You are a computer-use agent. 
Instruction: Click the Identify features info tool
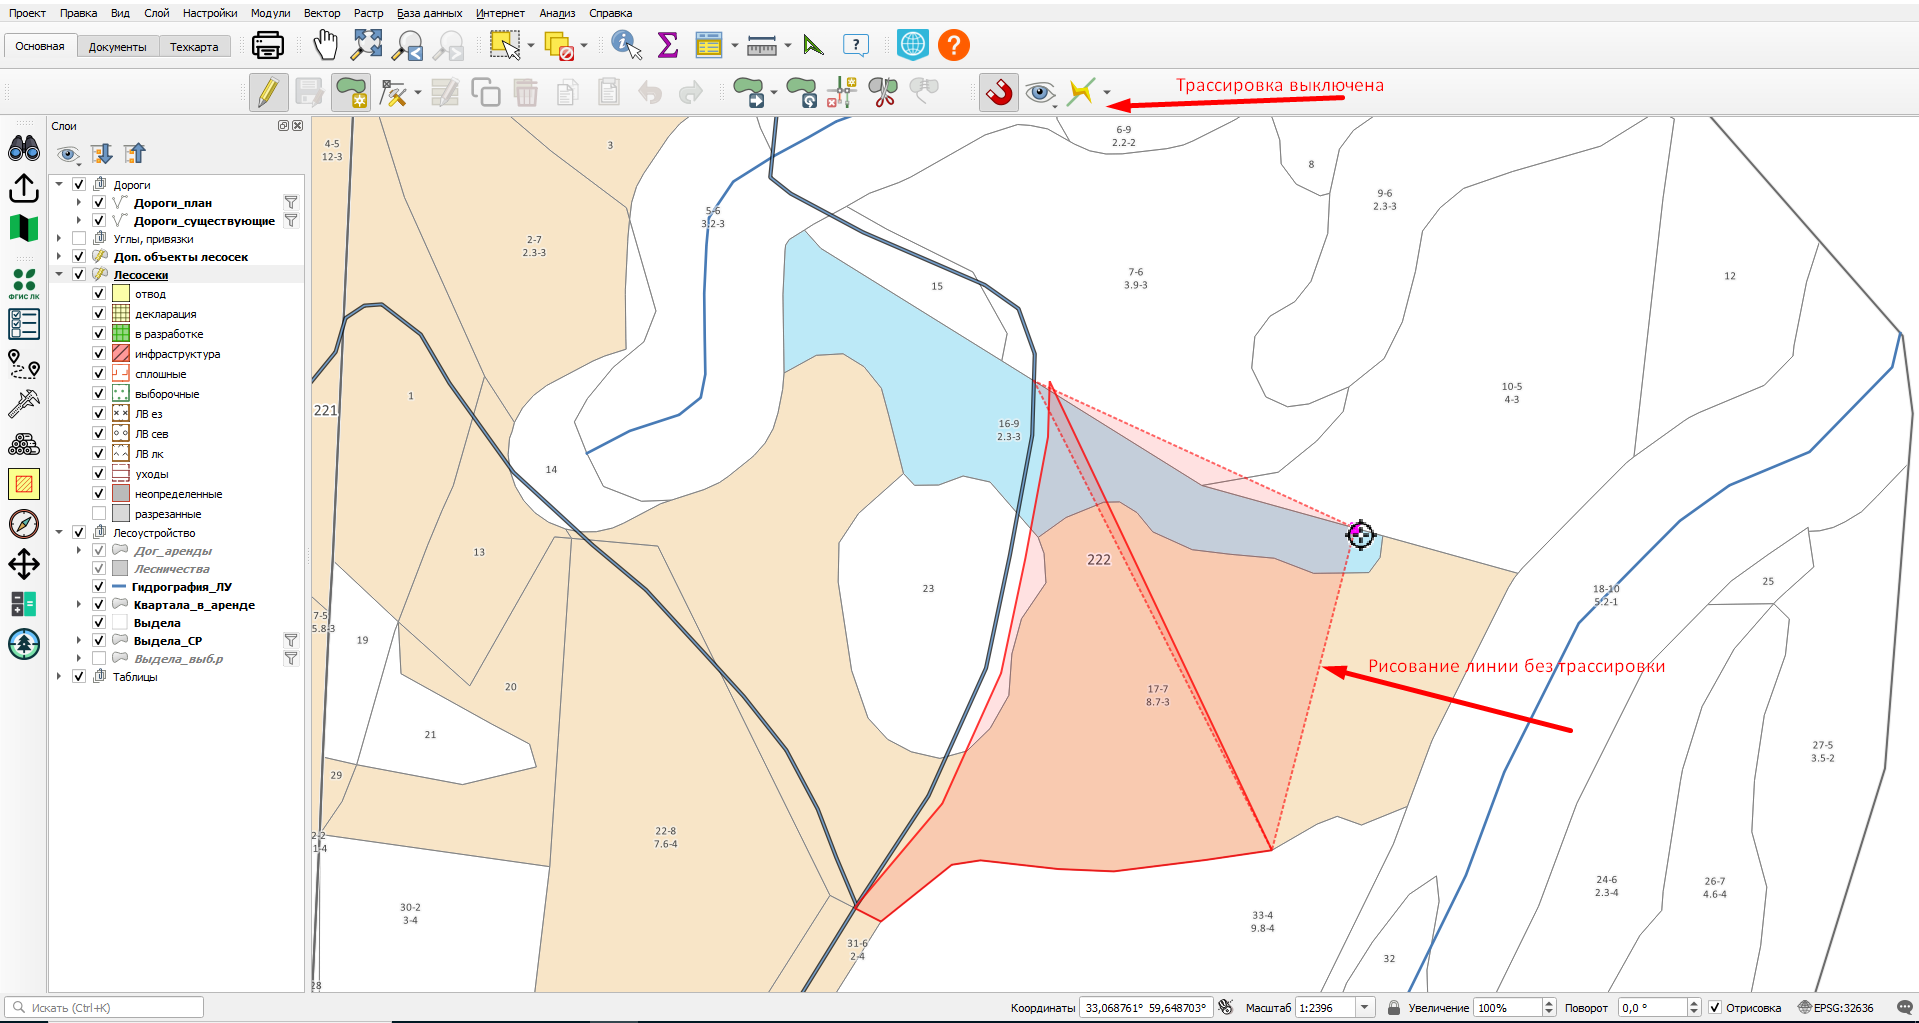[x=626, y=45]
